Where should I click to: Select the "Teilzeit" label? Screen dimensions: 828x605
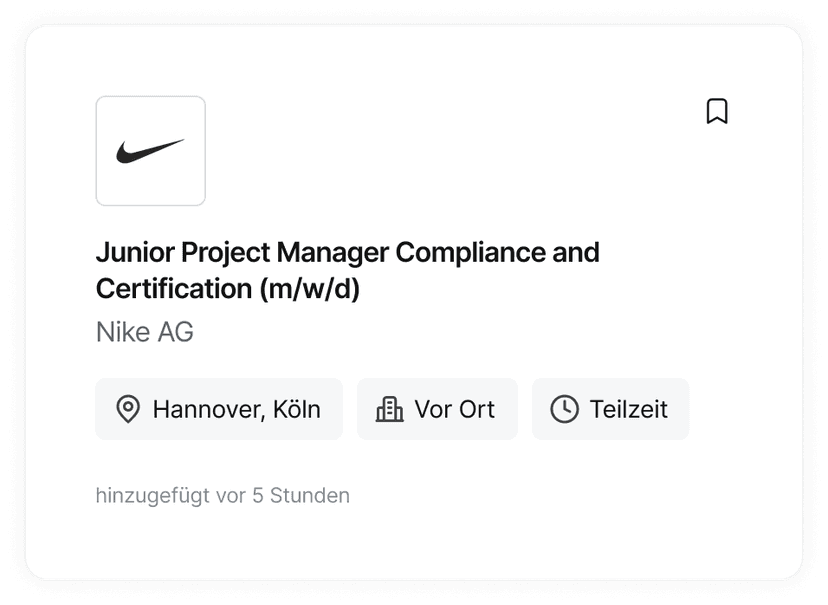pyautogui.click(x=629, y=409)
